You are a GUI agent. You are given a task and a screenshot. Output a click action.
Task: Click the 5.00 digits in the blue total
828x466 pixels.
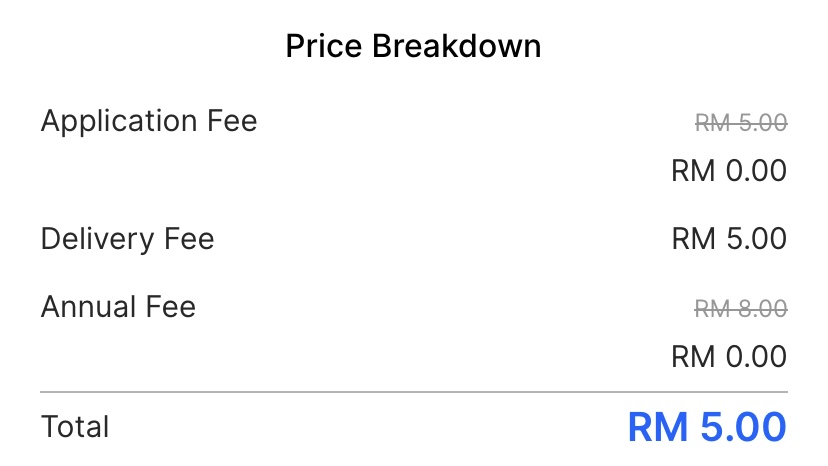tap(742, 427)
